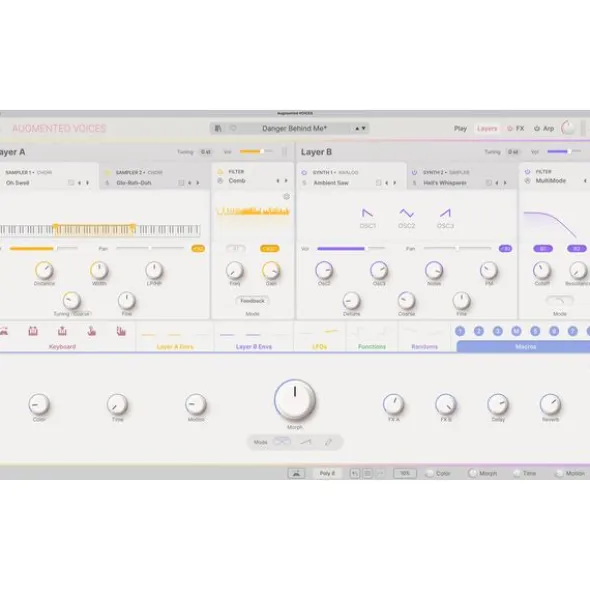590x591 pixels.
Task: Toggle Layer A filter grey routing pill
Action: click(236, 248)
